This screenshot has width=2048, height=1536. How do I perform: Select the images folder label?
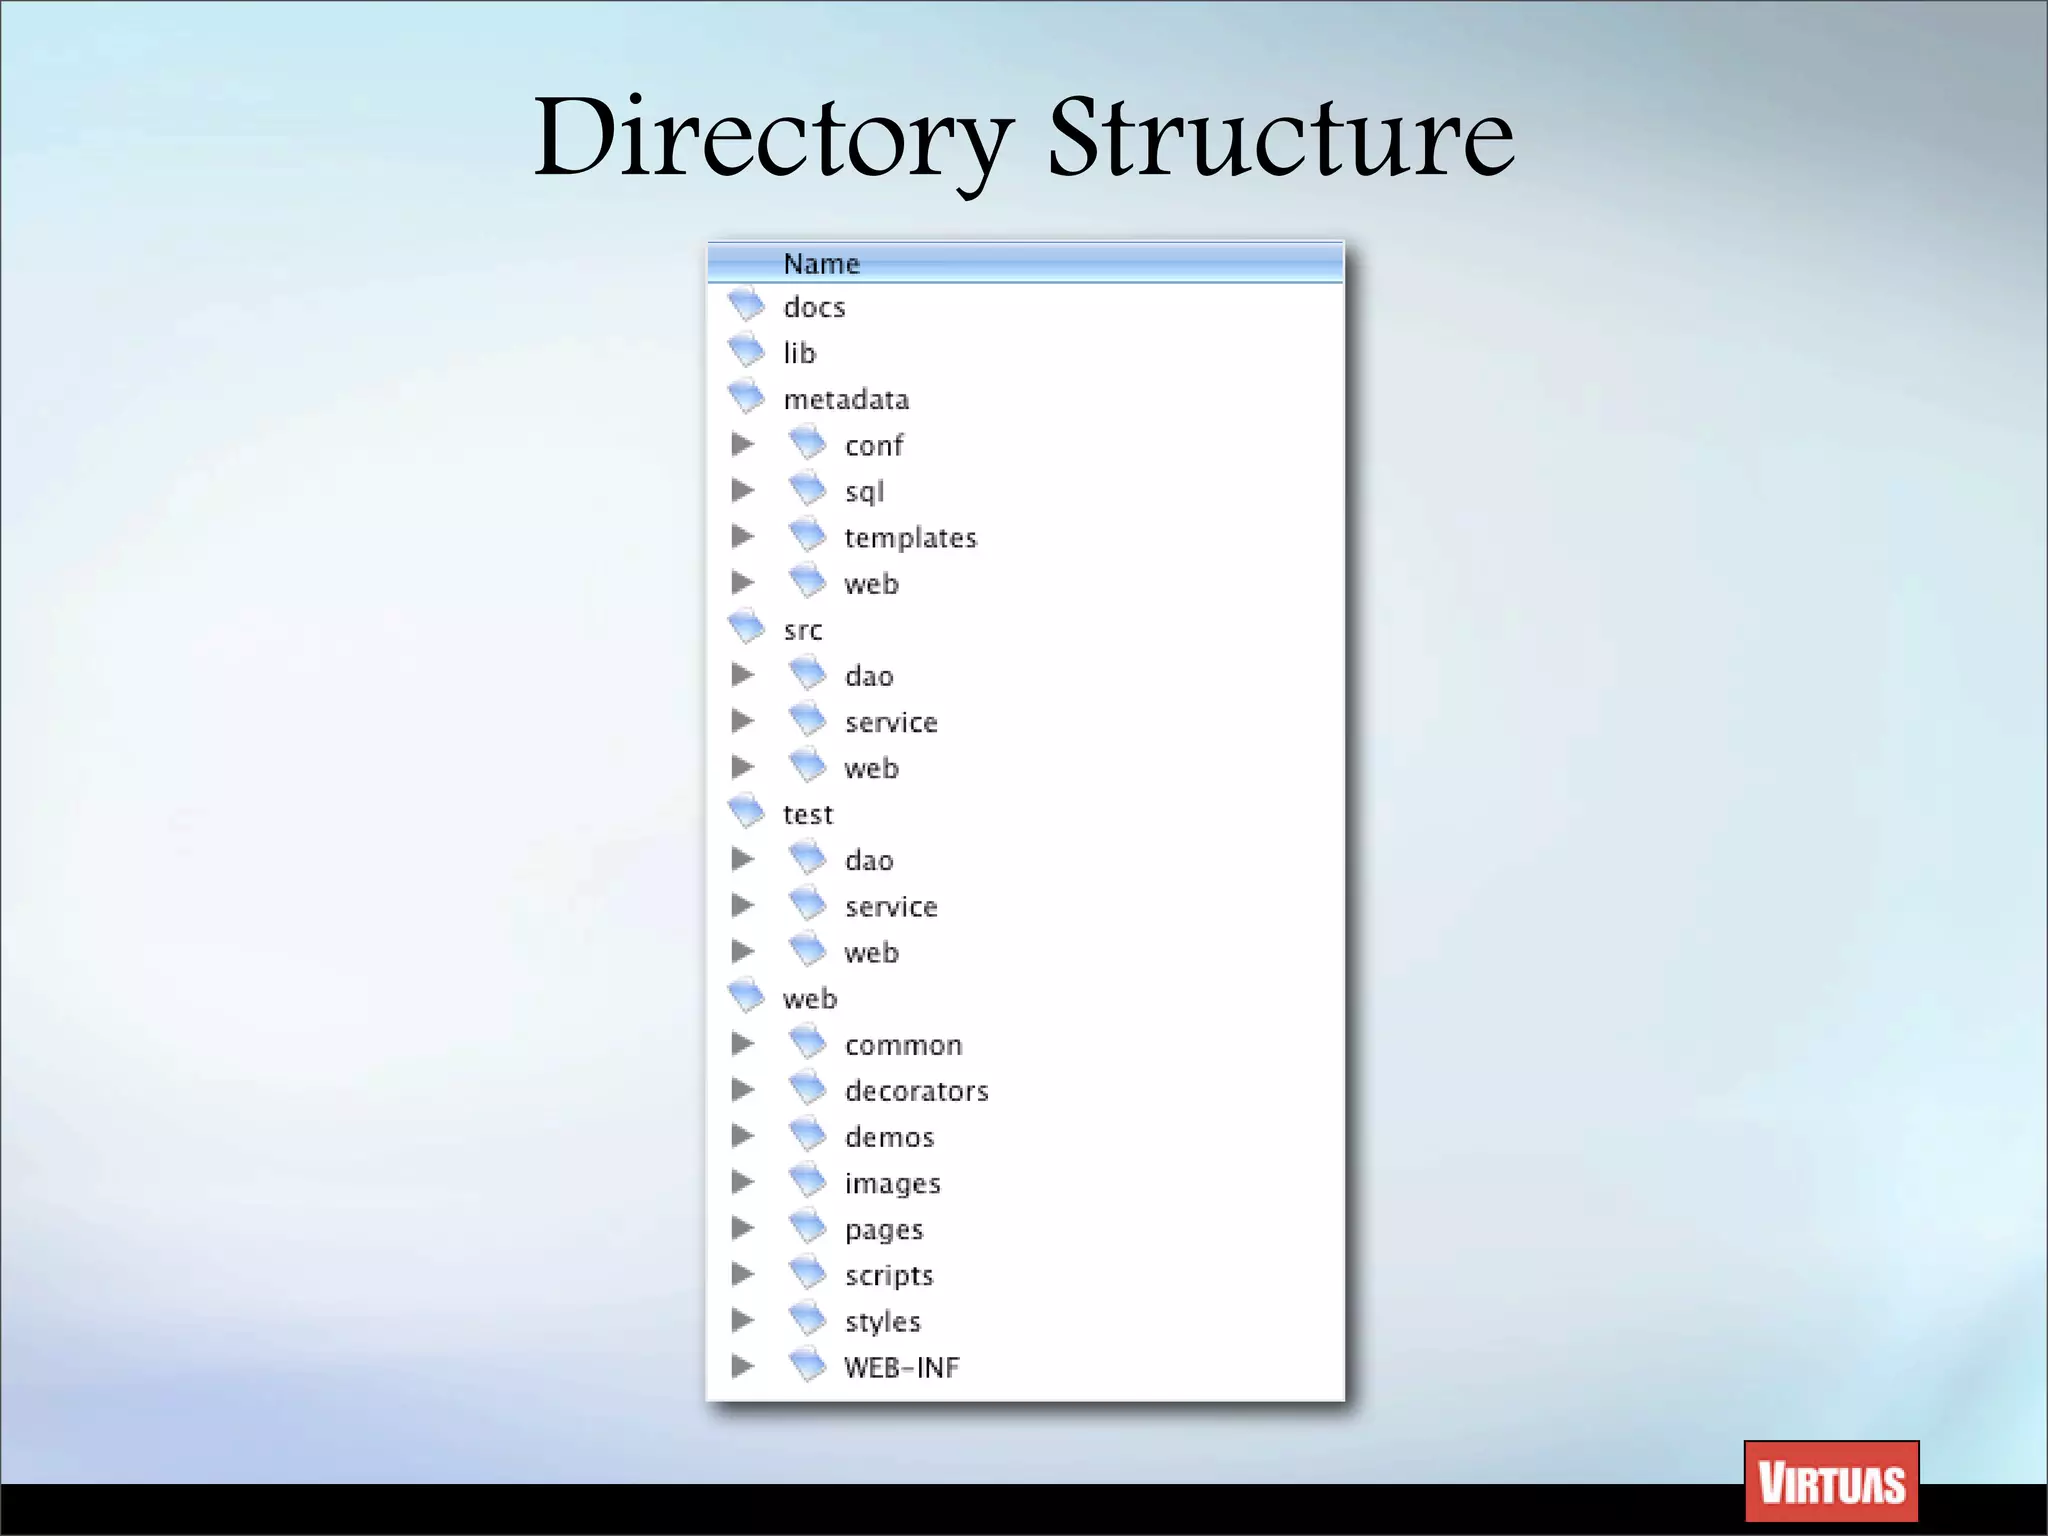coord(892,1184)
